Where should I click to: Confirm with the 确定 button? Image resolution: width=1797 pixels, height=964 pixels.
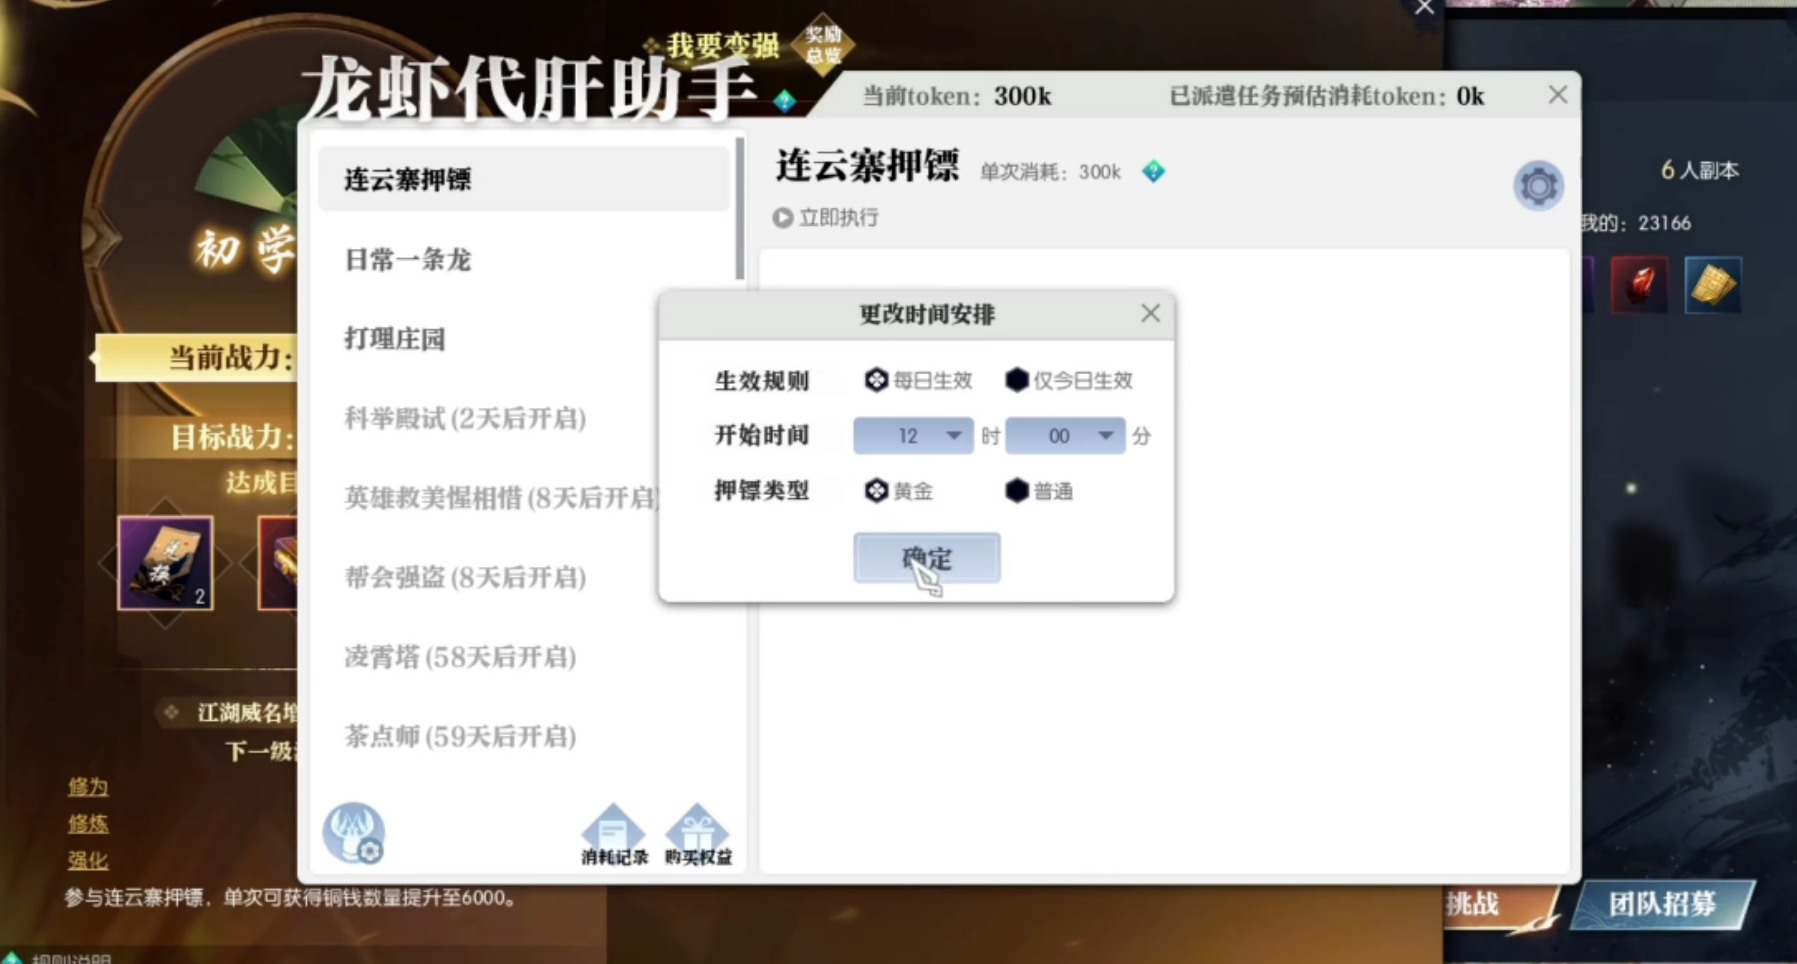click(x=926, y=558)
